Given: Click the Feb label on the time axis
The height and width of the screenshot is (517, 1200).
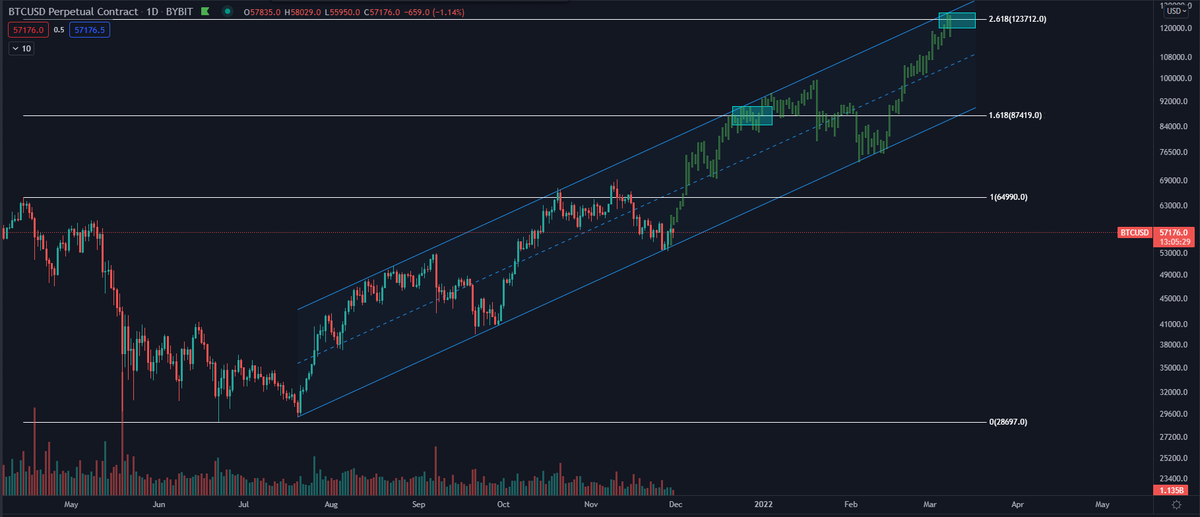Looking at the screenshot, I should click(x=851, y=506).
